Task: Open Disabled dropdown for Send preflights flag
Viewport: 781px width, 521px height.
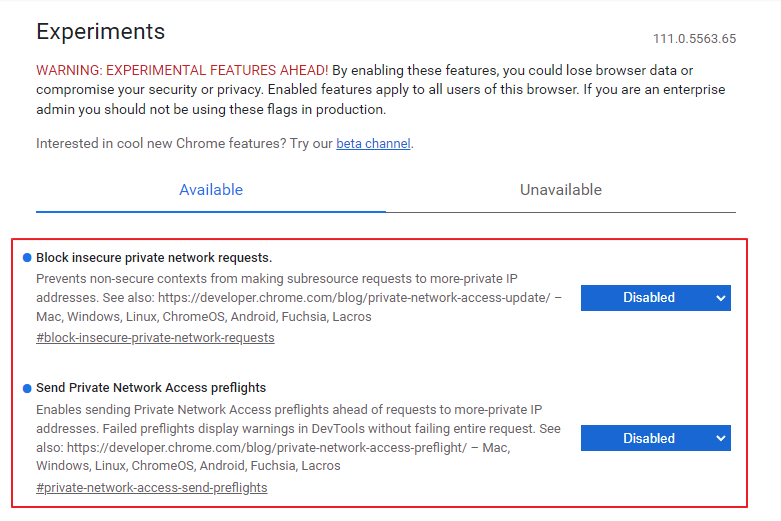Action: tap(655, 438)
